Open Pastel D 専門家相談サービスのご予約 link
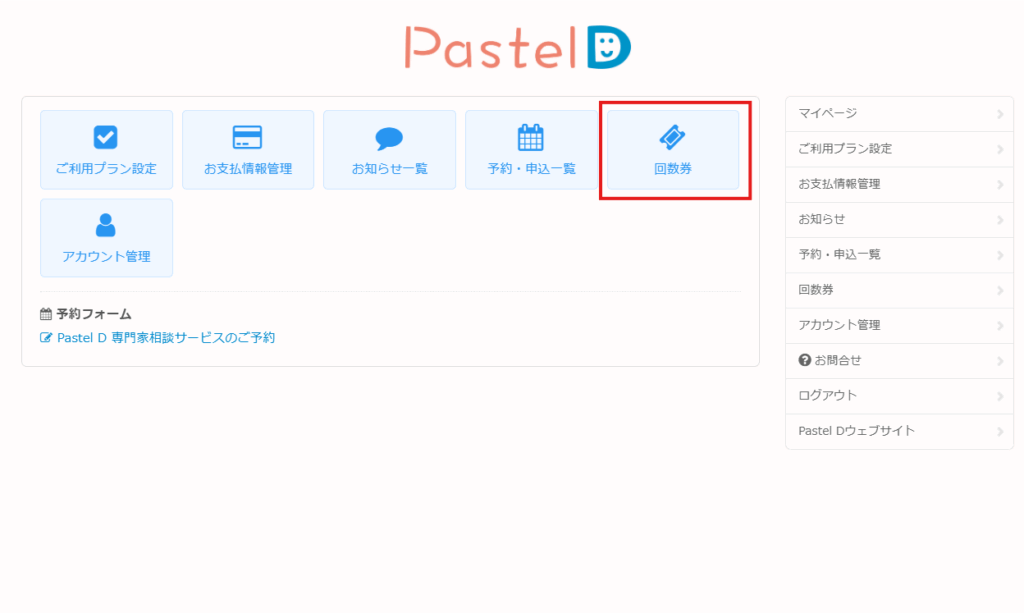 tap(165, 338)
